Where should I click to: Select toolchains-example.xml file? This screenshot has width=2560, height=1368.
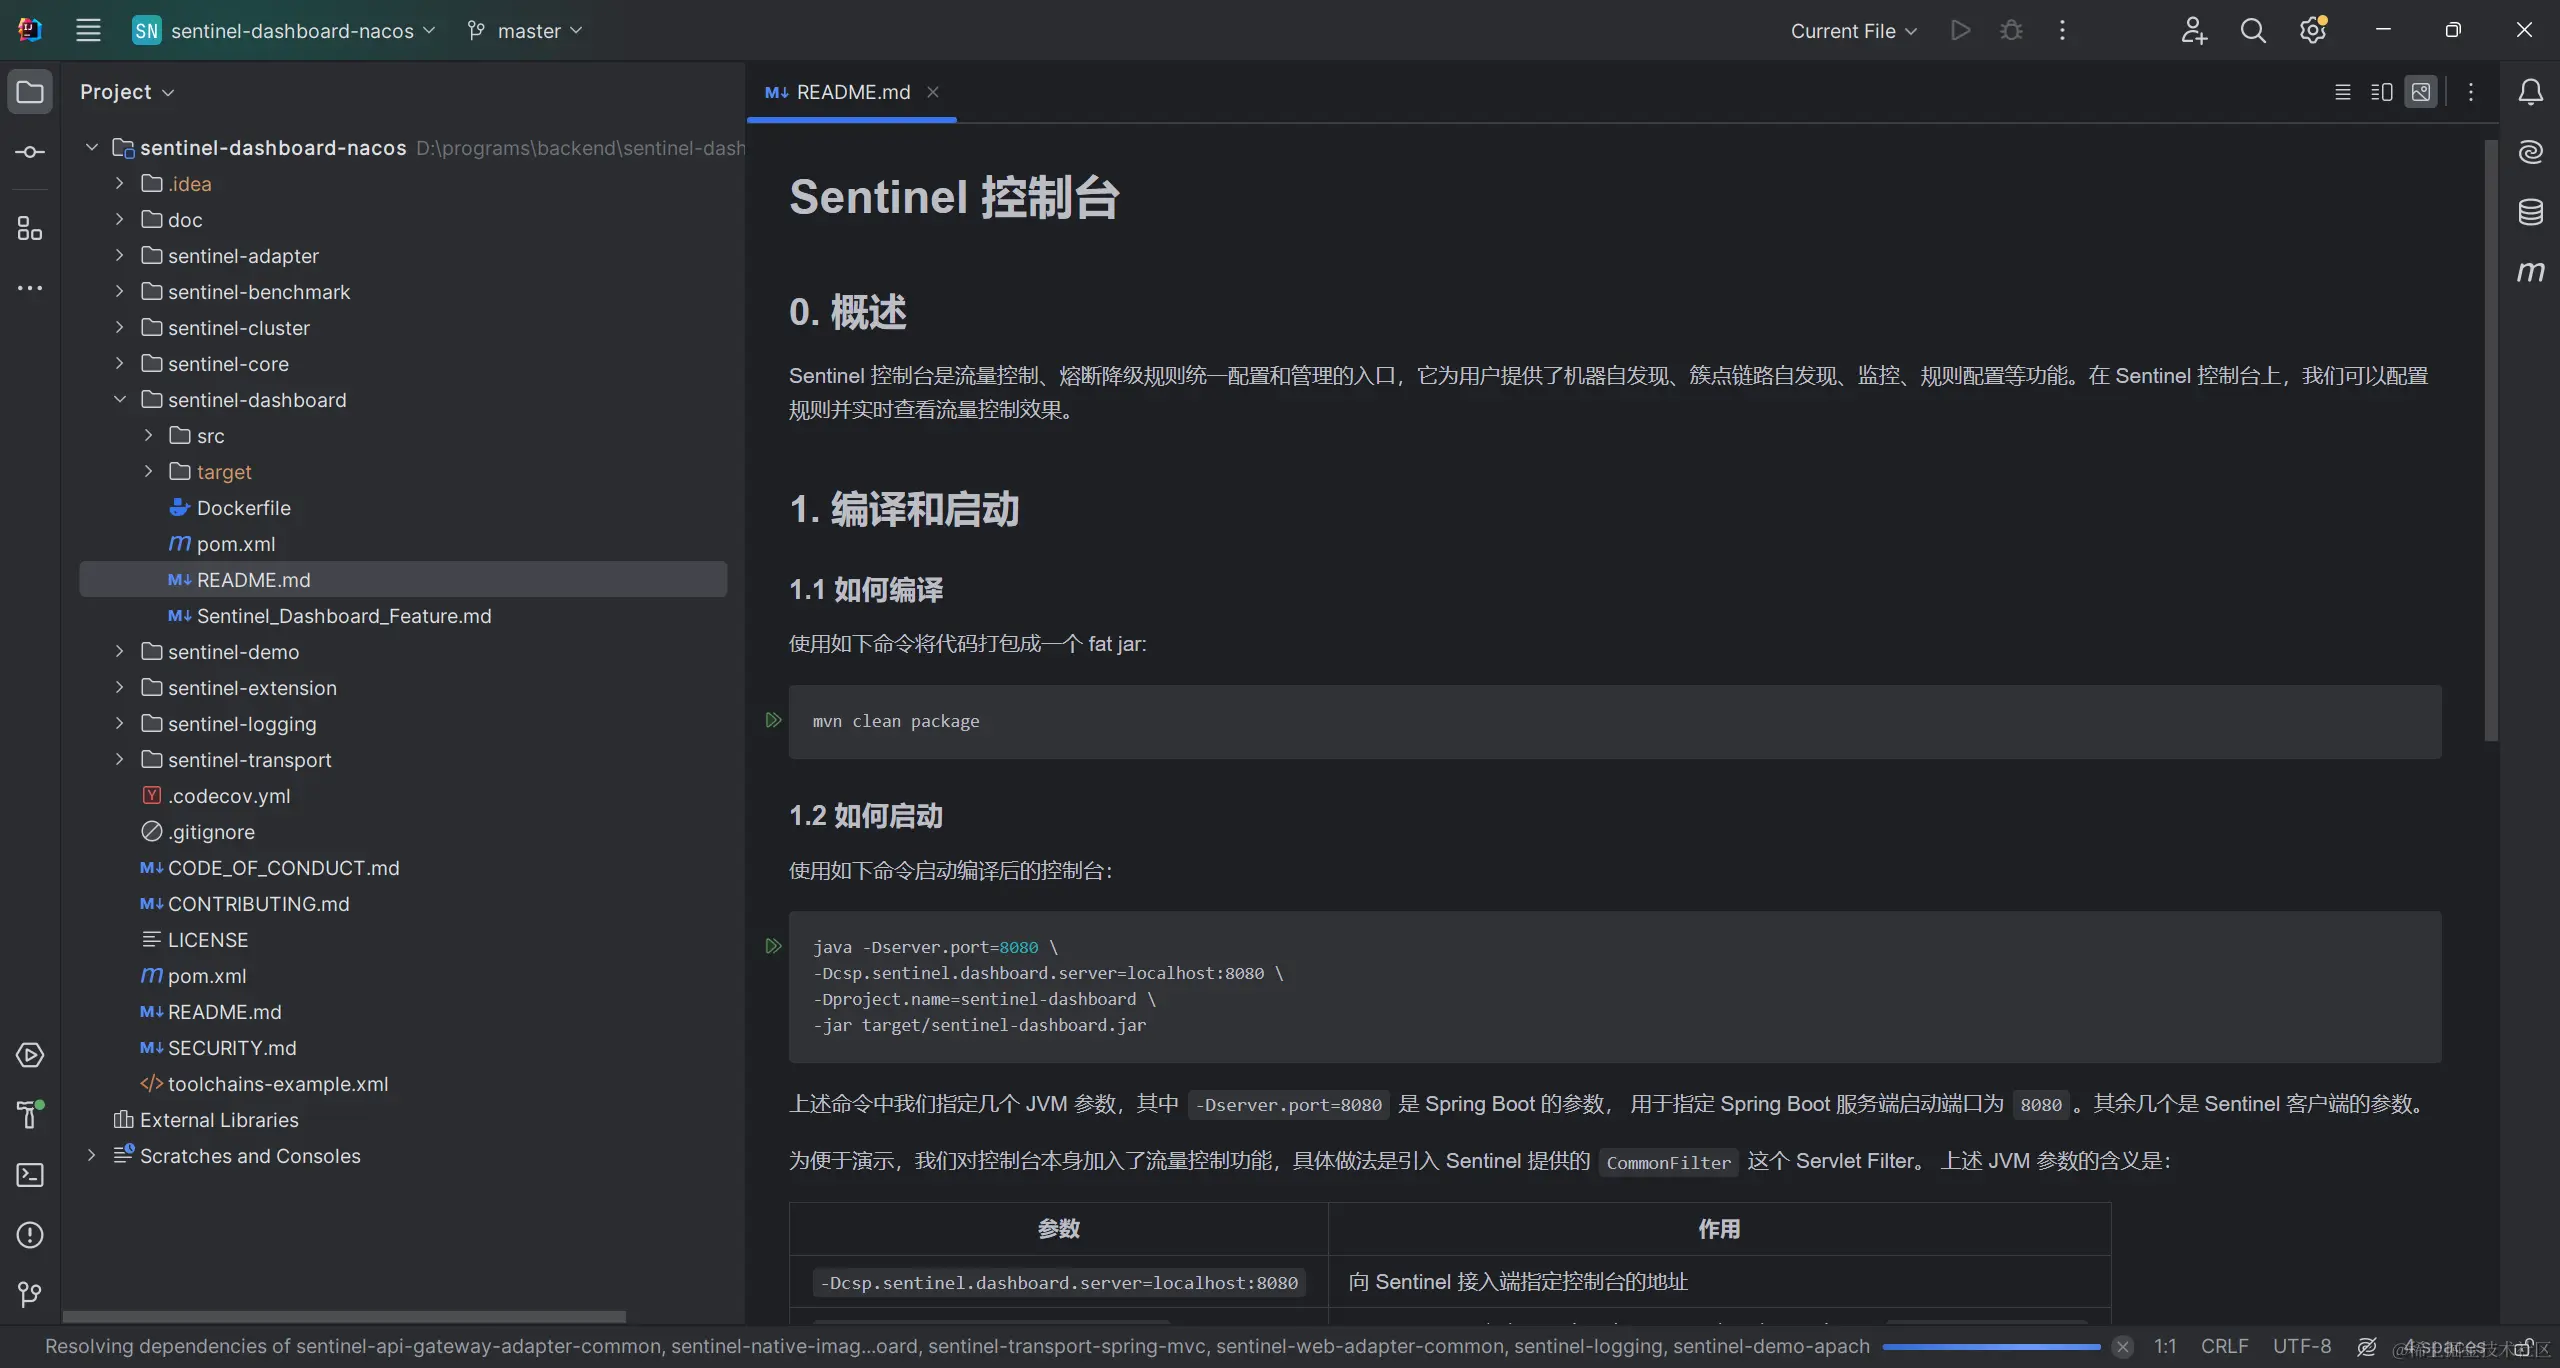tap(278, 1084)
